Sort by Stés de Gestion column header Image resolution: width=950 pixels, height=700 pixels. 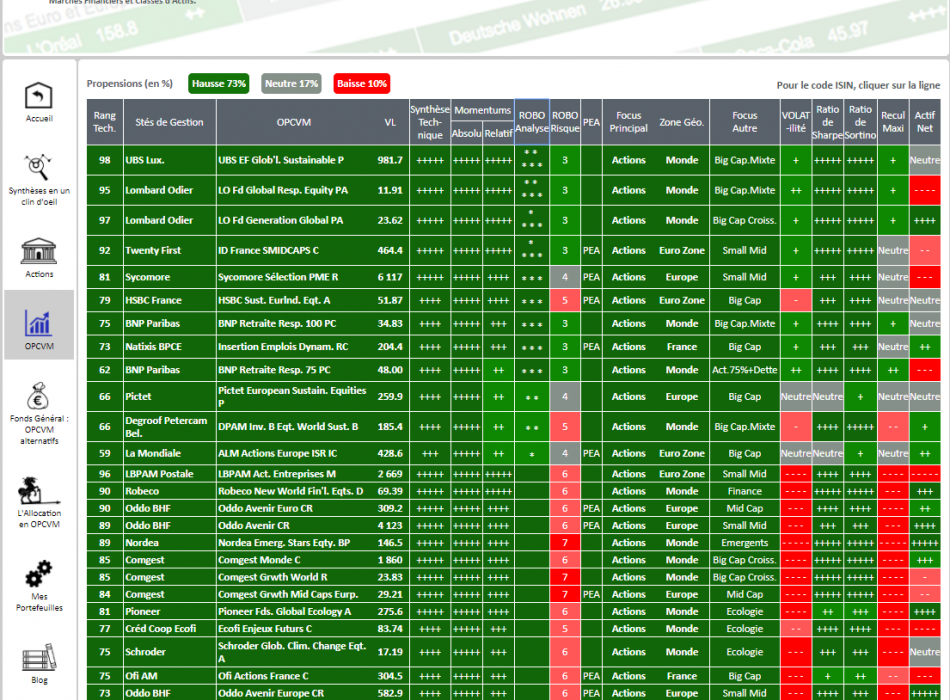(170, 122)
